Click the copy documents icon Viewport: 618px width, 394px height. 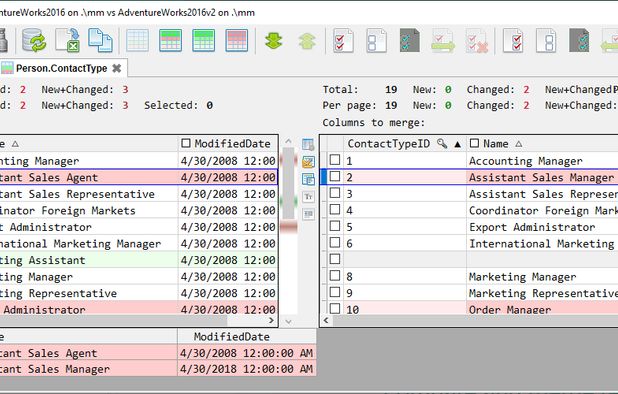(x=101, y=40)
